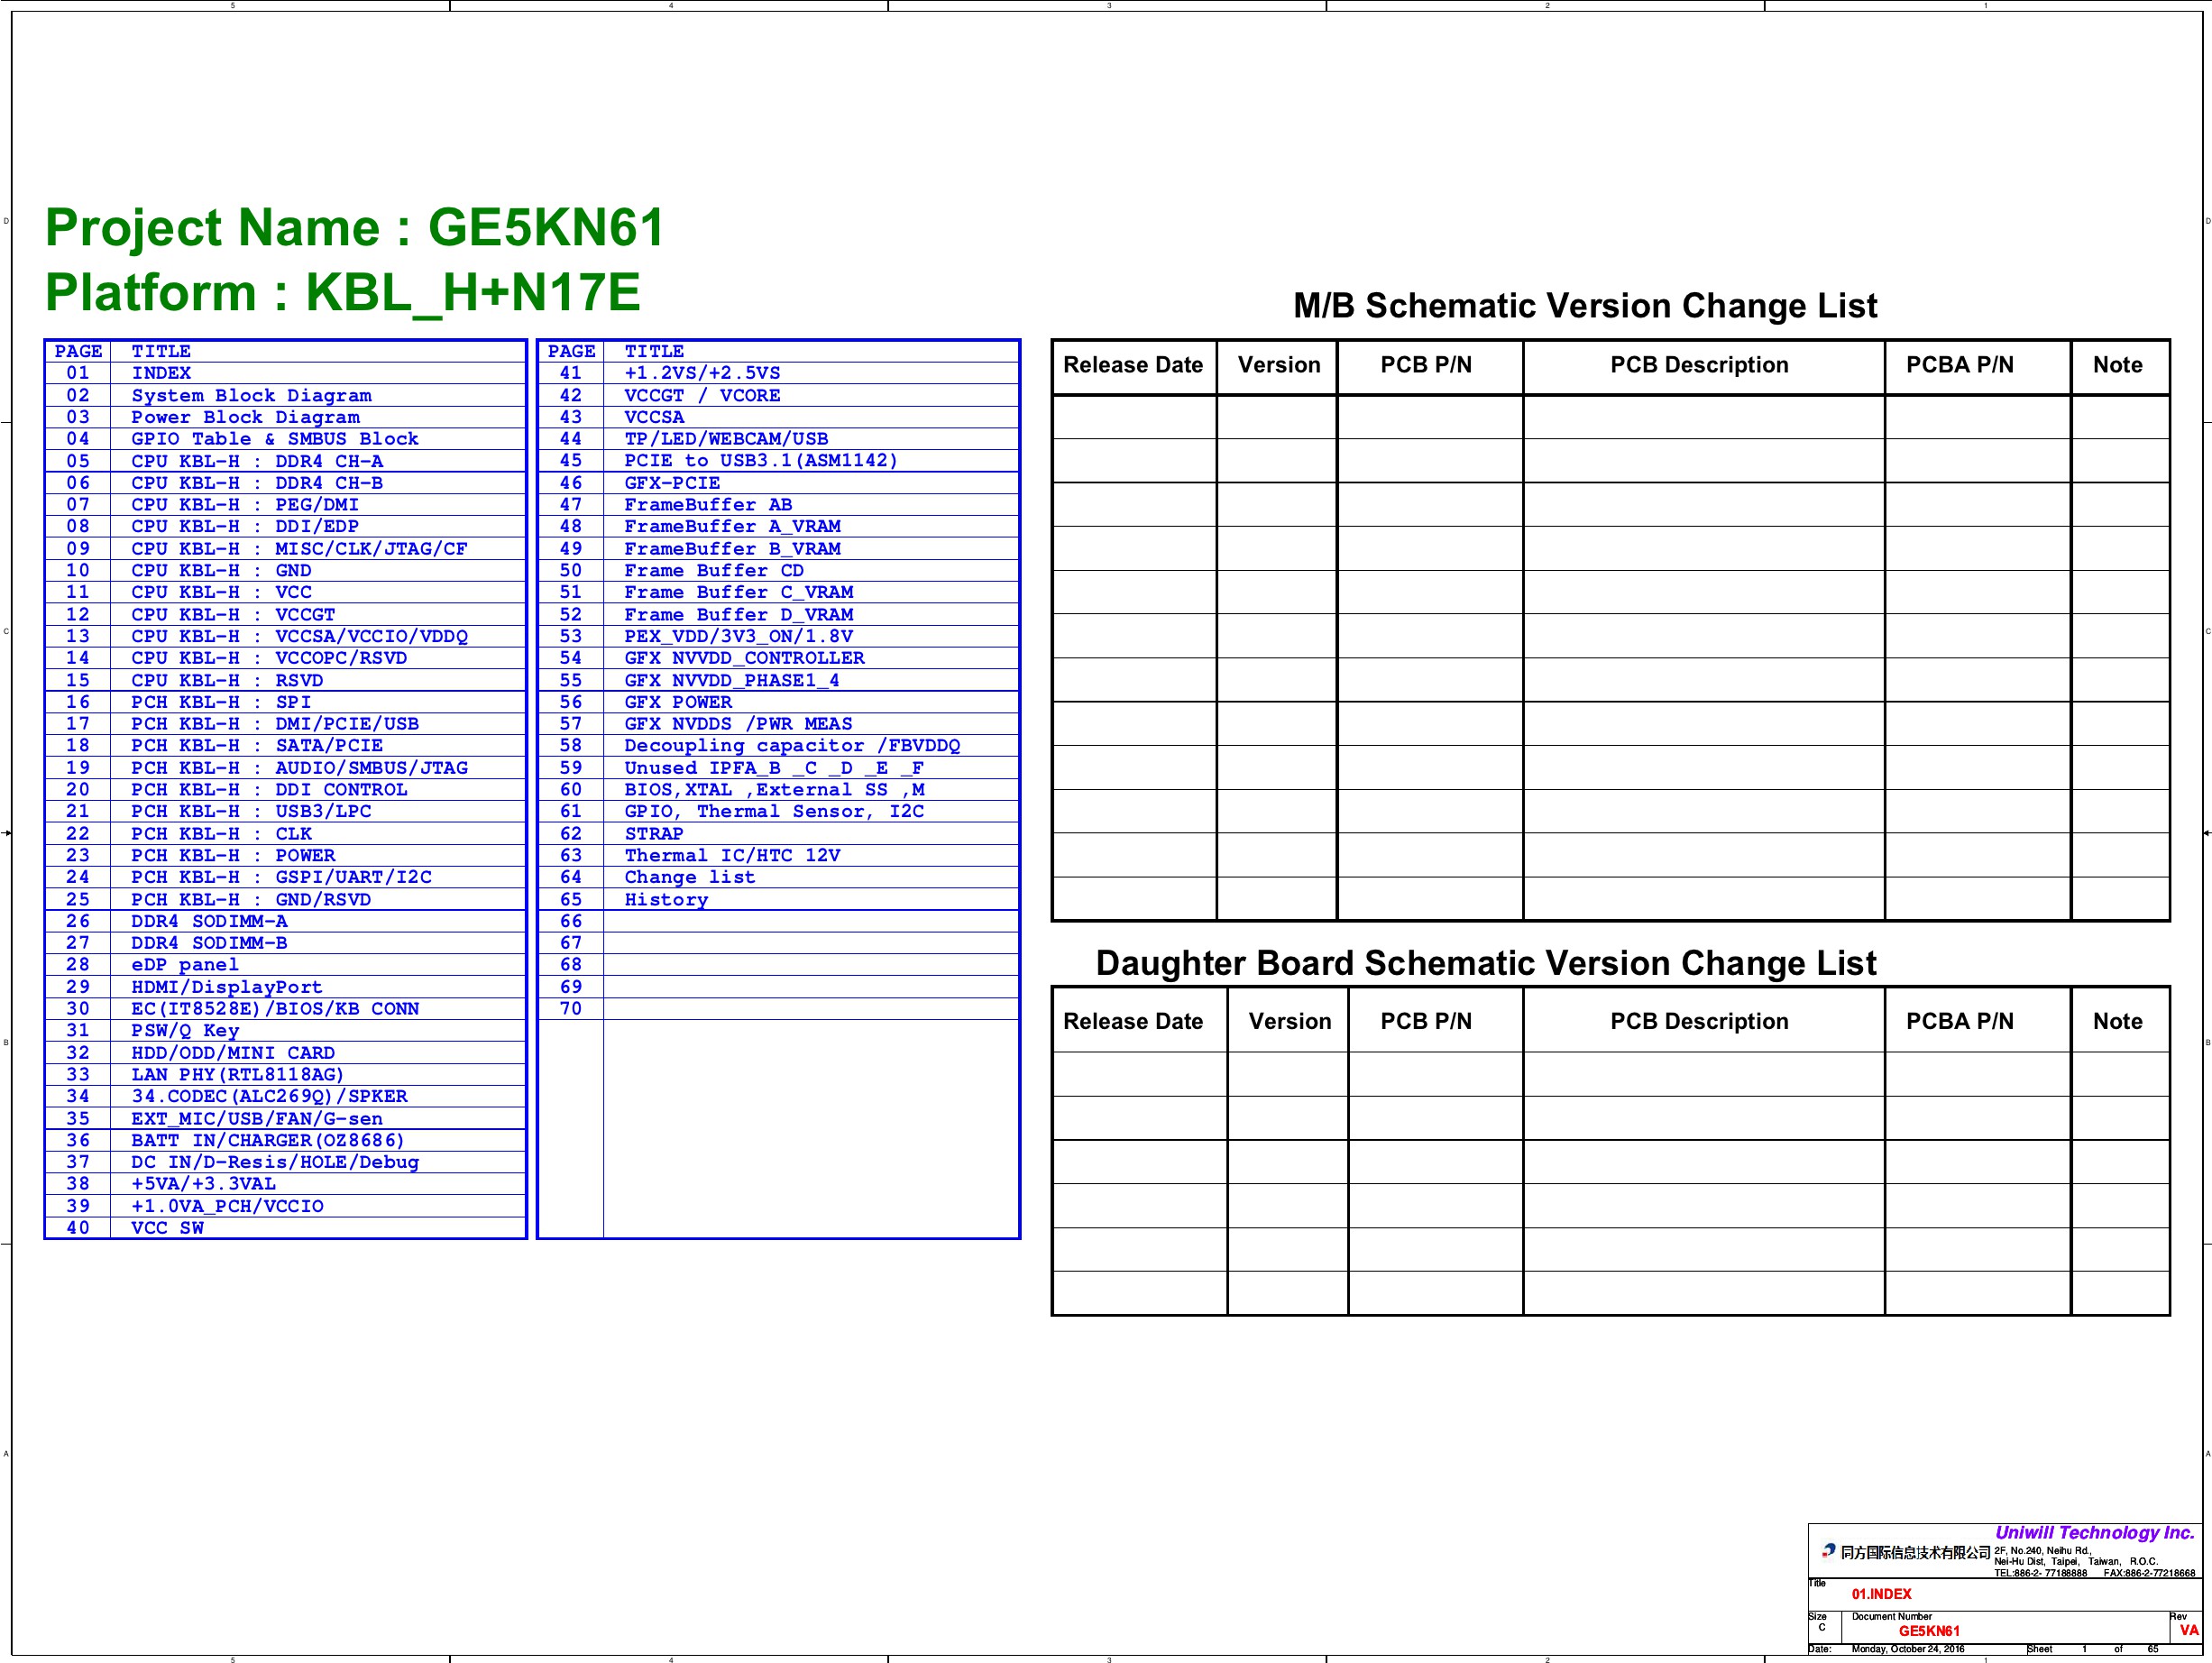Select PCIE to USB3.1(ASM1142) entry

761,461
